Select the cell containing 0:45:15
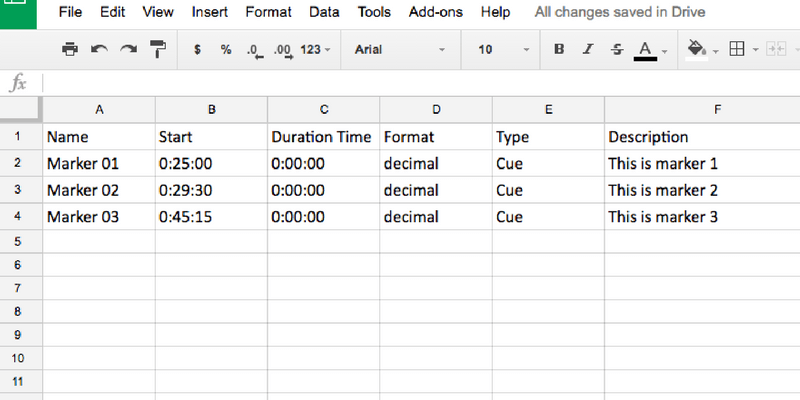This screenshot has height=400, width=800. [211, 216]
